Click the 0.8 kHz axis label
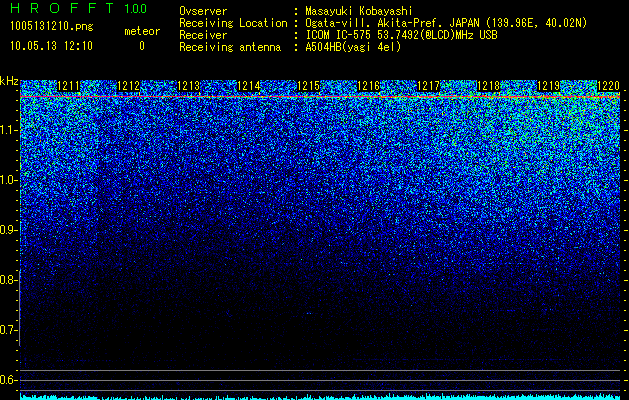629x400 pixels. click(8, 280)
